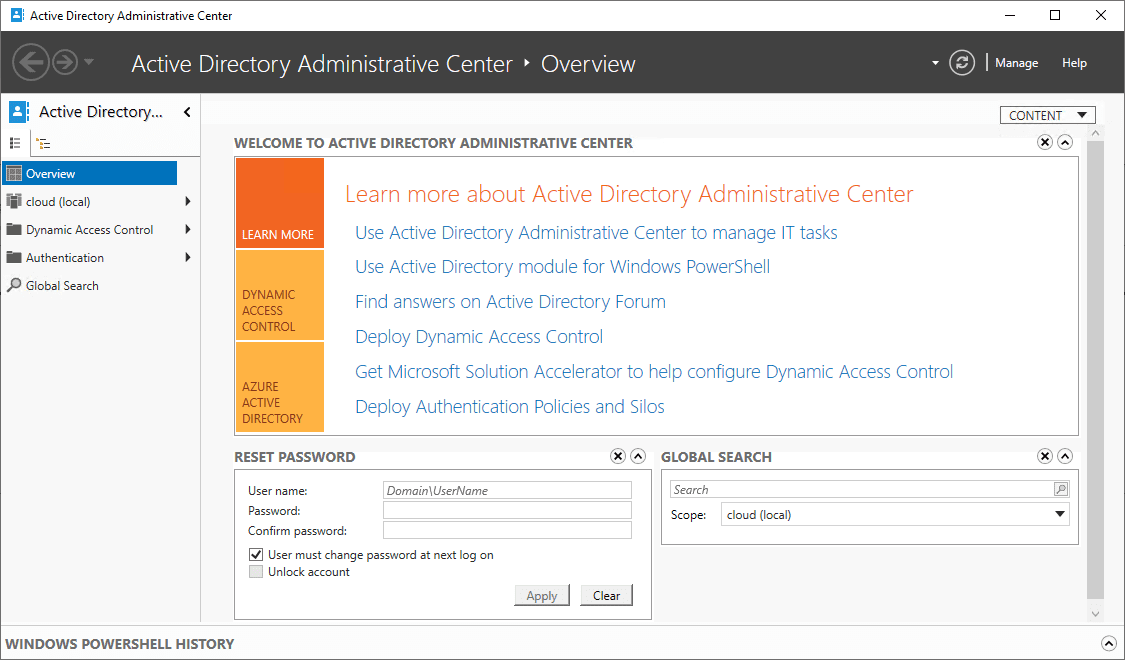Click the User name input field
Viewport: 1125px width, 660px height.
[507, 491]
